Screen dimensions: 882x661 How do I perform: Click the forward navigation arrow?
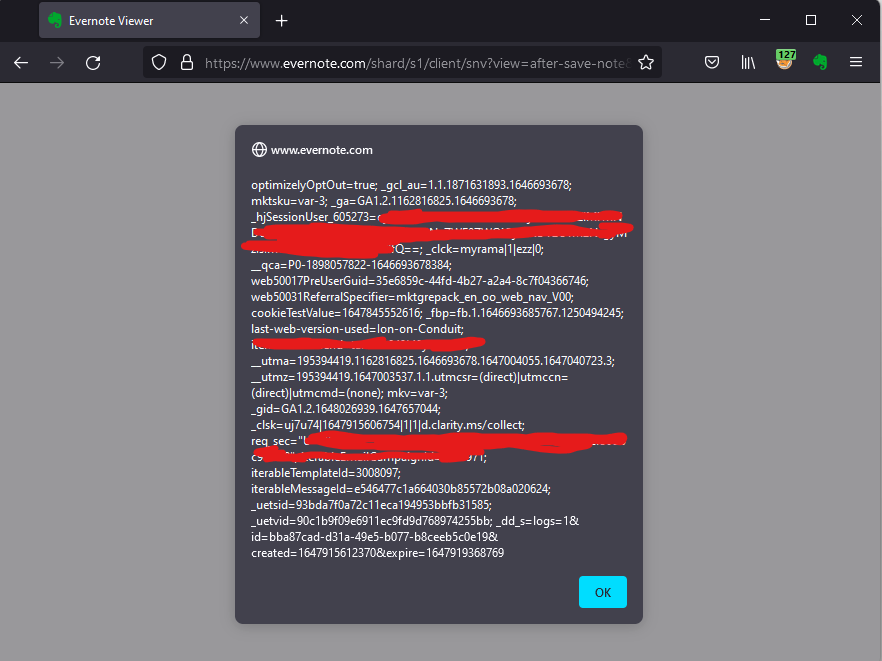[57, 62]
